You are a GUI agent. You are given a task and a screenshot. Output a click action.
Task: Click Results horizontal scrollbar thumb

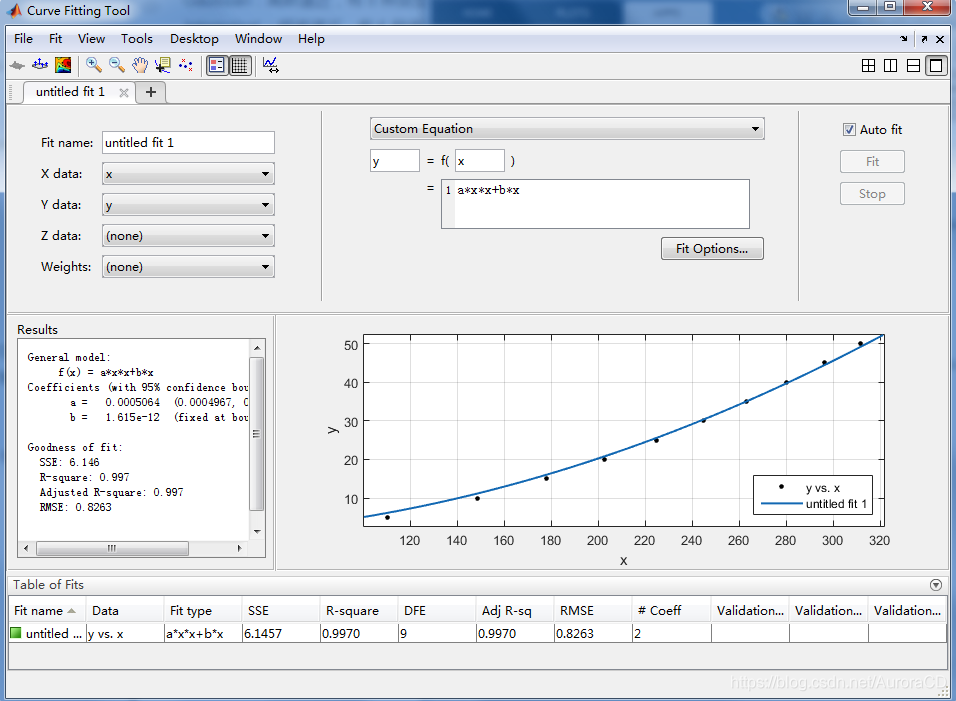[112, 549]
